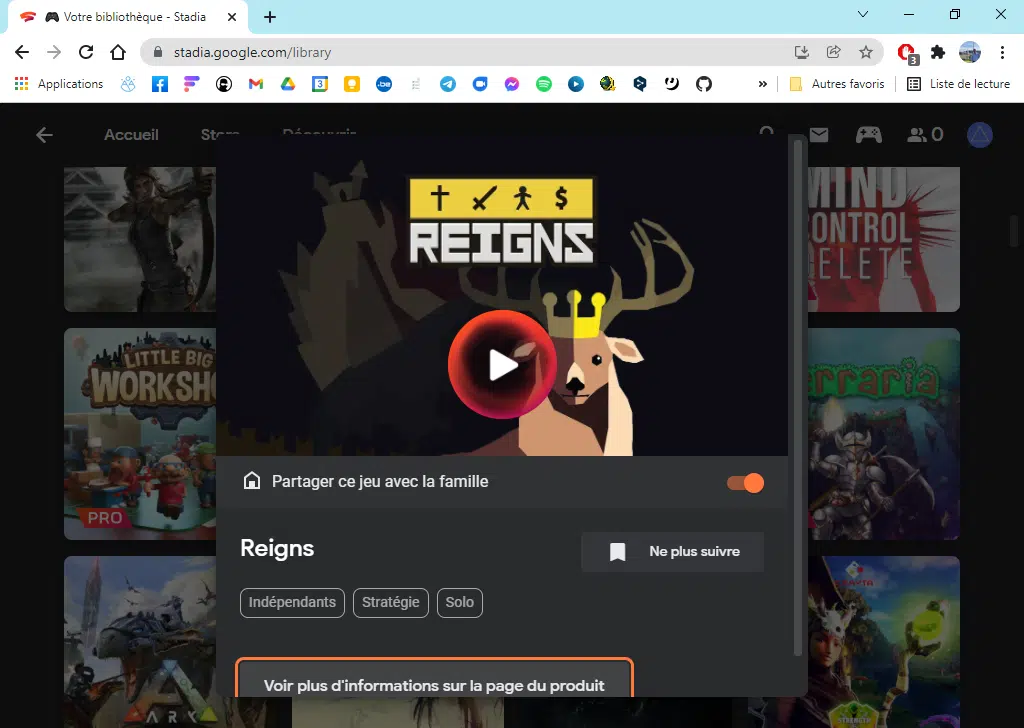The height and width of the screenshot is (728, 1024).
Task: Open the Facebook bookmark
Action: click(x=160, y=84)
